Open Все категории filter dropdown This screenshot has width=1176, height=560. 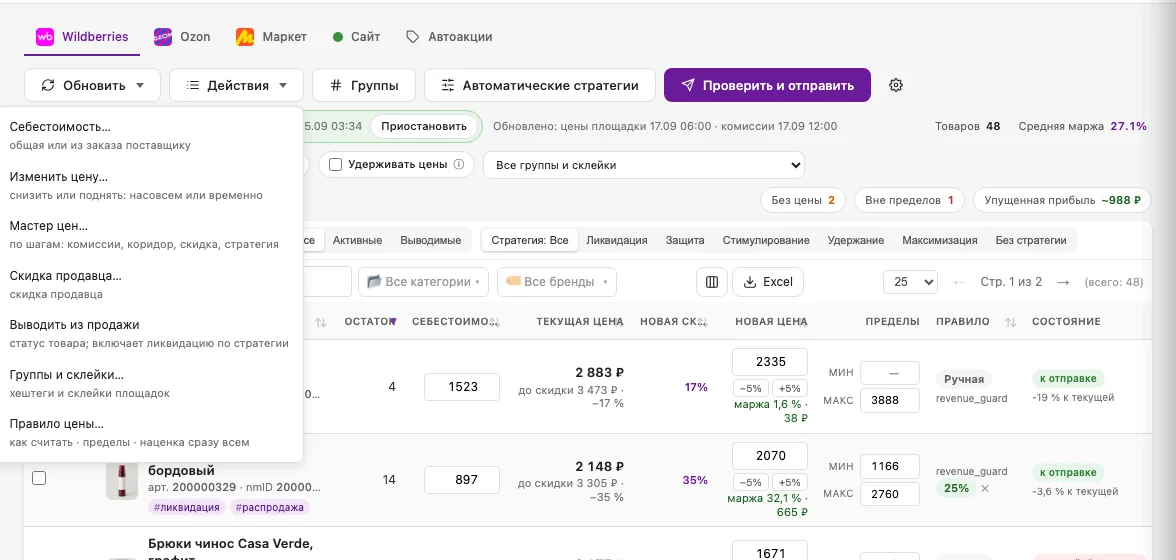pos(423,282)
